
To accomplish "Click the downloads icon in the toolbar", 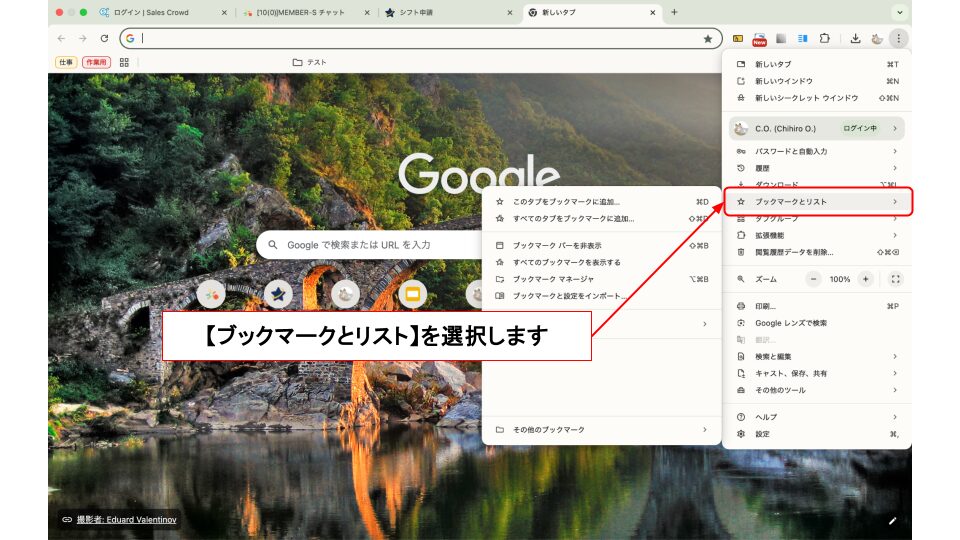I will pyautogui.click(x=855, y=39).
